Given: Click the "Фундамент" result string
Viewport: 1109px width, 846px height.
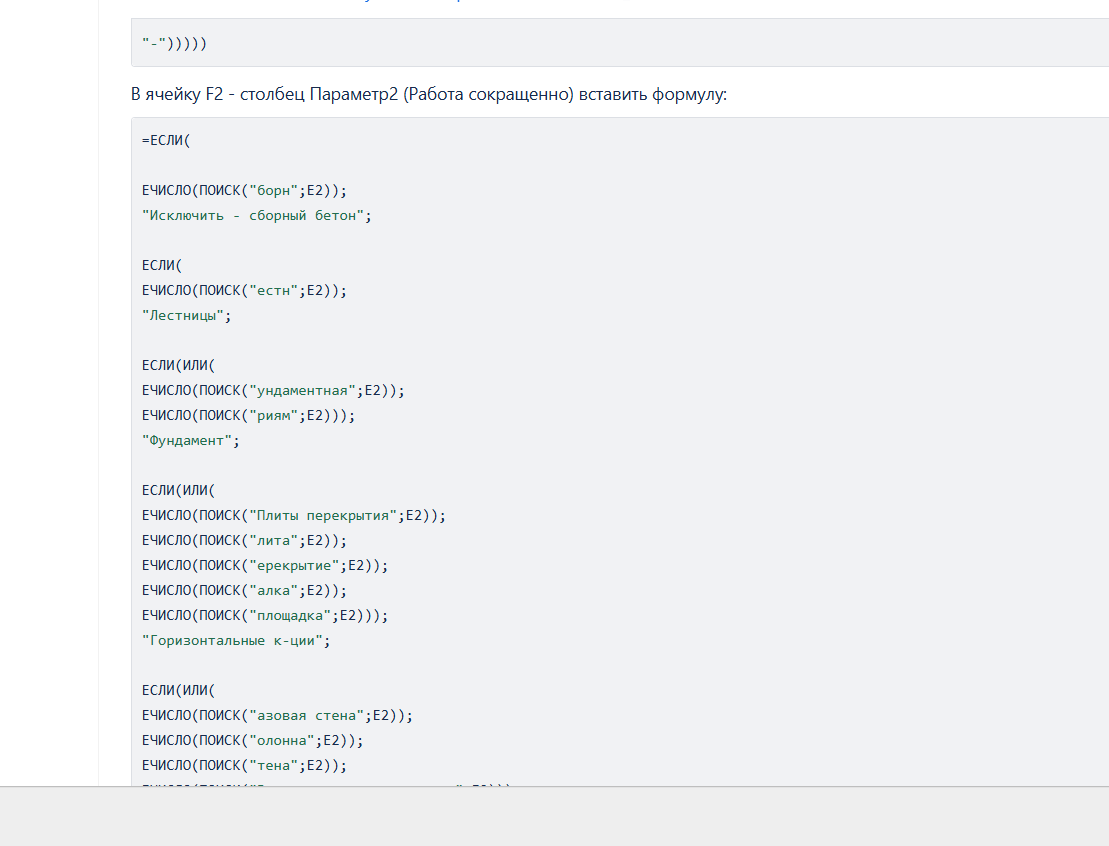Looking at the screenshot, I should (191, 440).
